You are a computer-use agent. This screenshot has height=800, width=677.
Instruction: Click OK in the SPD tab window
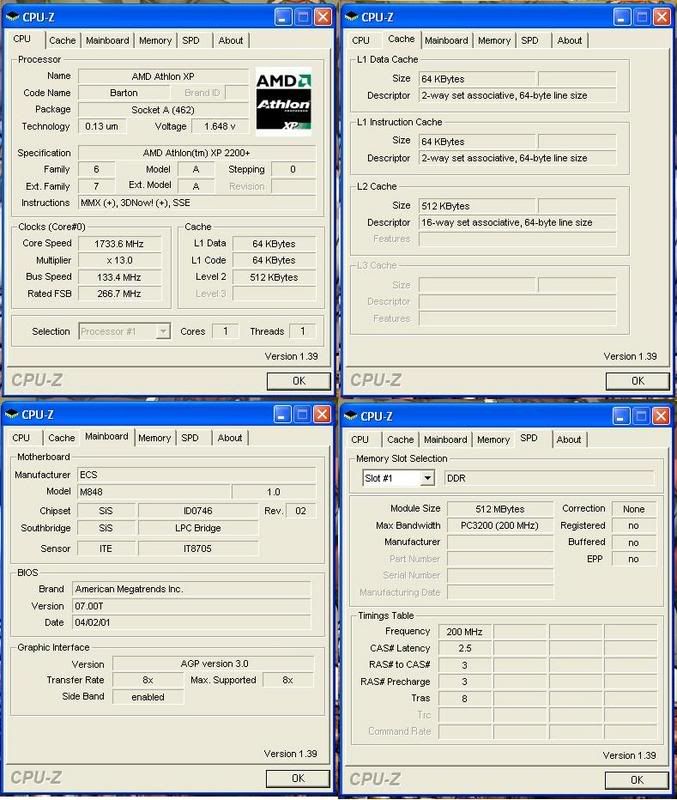[x=636, y=780]
